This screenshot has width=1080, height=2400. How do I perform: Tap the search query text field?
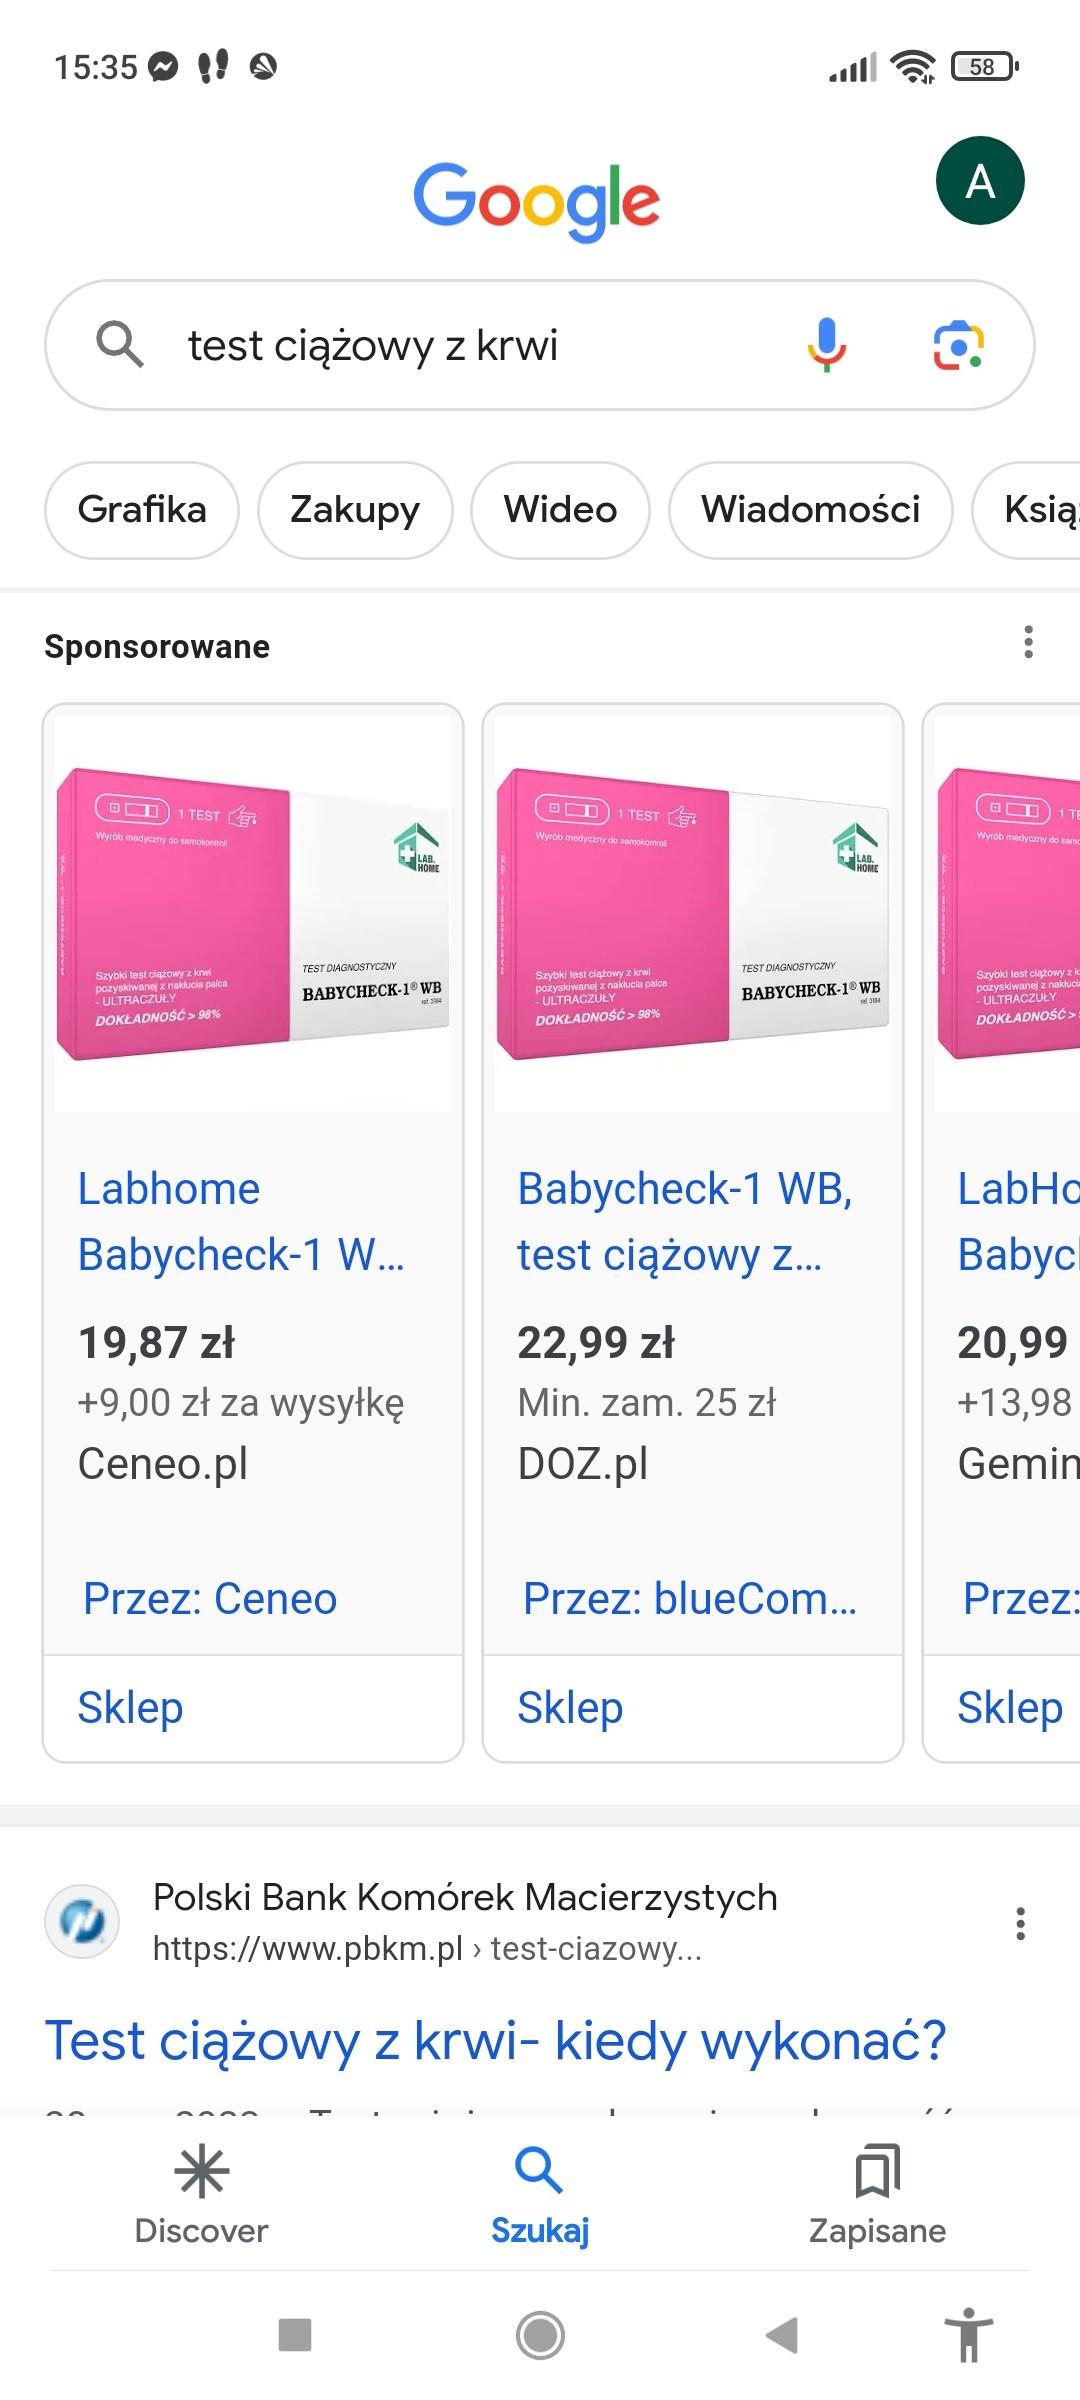(480, 346)
